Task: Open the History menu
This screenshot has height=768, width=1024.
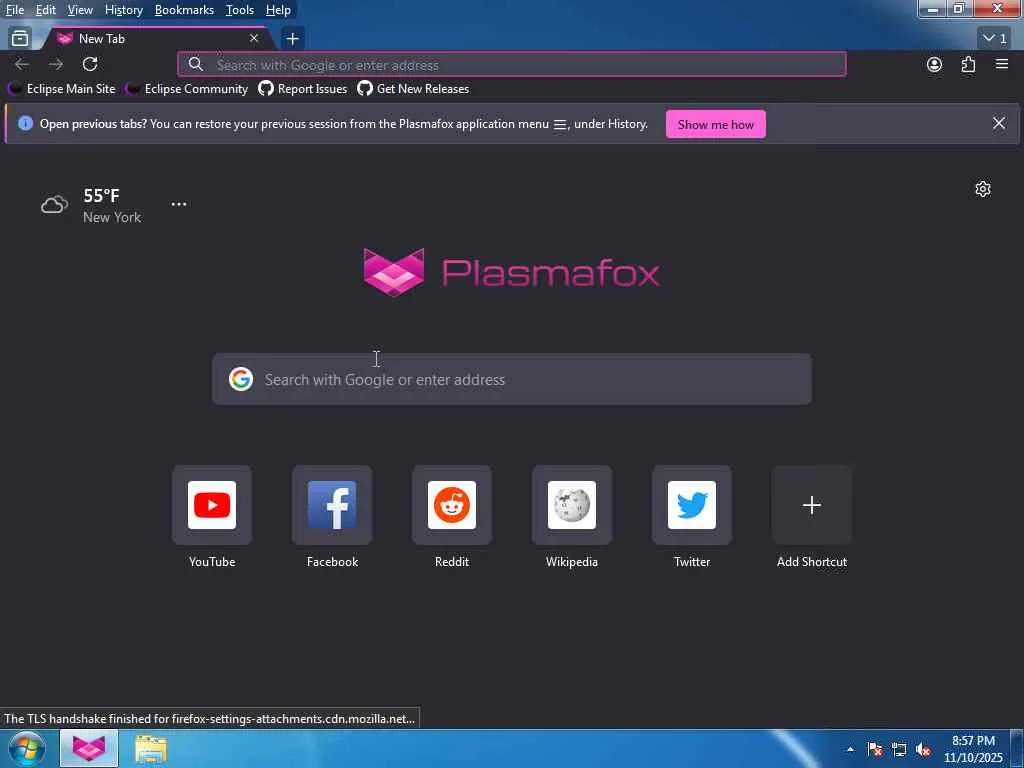Action: coord(123,10)
